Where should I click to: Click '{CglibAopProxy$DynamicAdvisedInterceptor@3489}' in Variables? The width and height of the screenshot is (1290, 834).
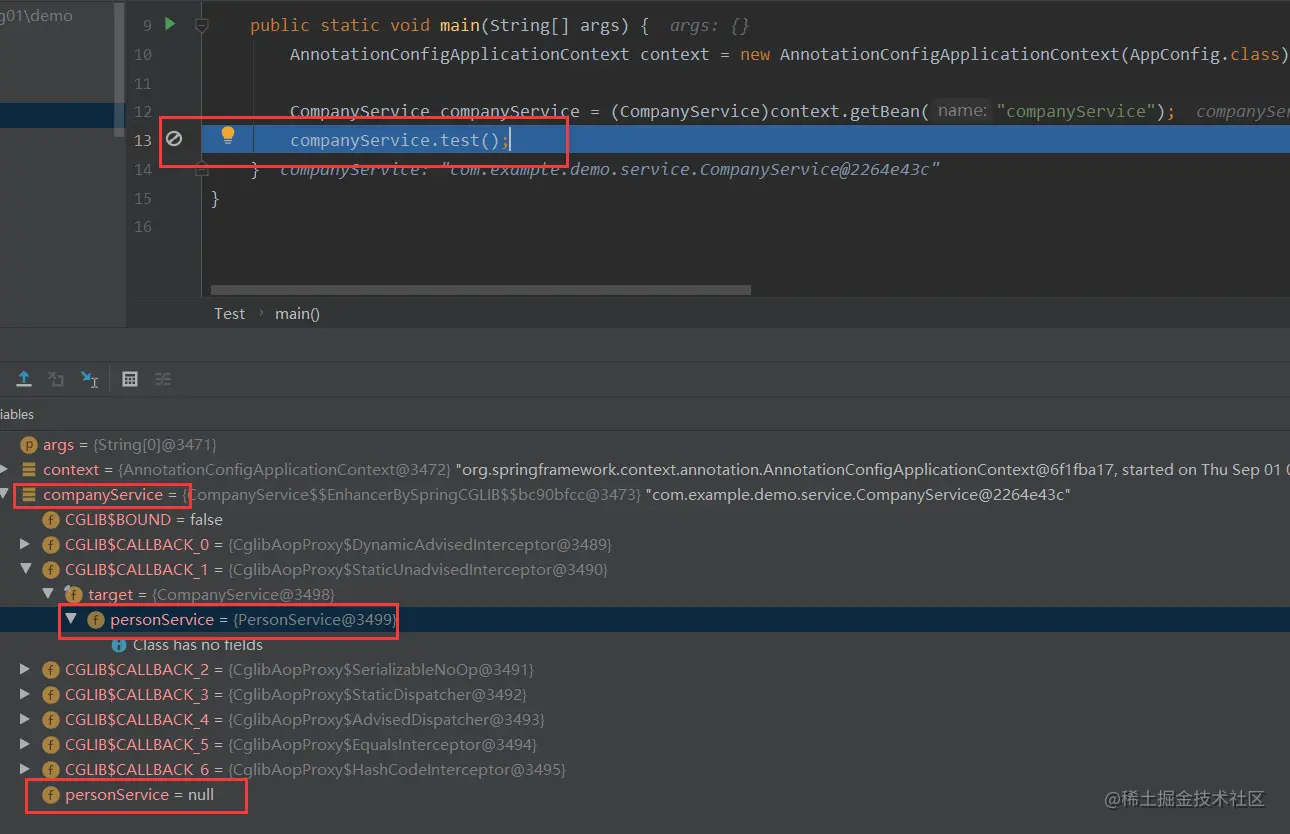pyautogui.click(x=420, y=545)
